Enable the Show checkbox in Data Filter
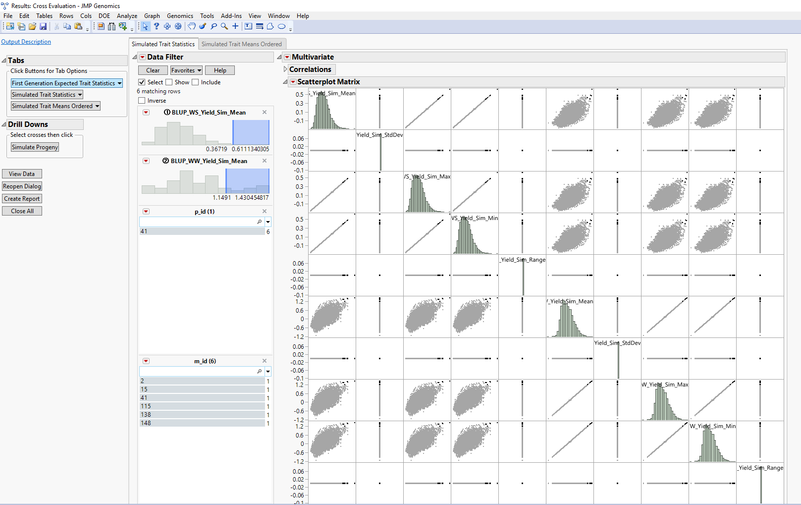Image resolution: width=801 pixels, height=505 pixels. [169, 82]
